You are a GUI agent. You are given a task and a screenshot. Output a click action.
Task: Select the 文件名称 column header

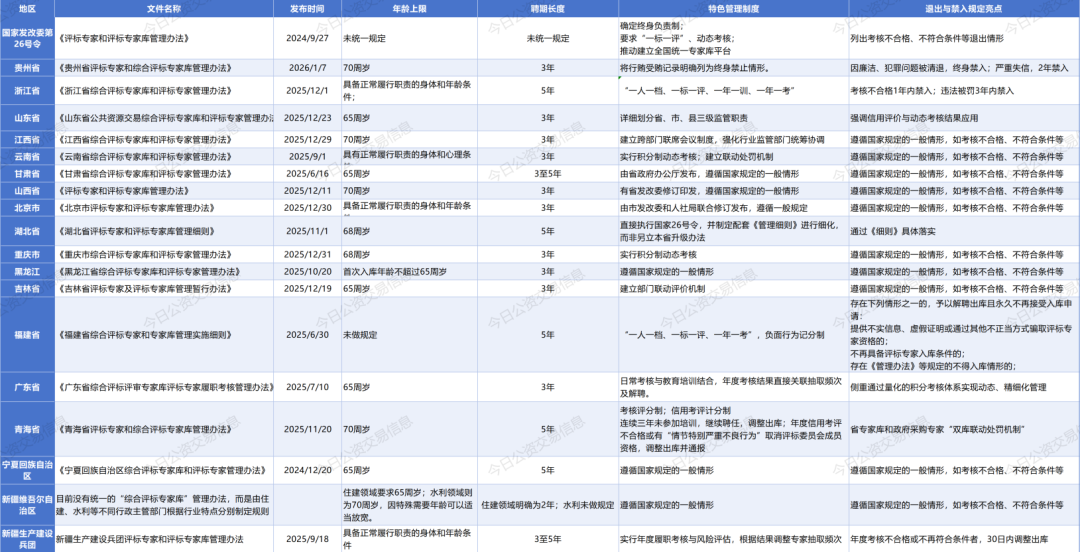pyautogui.click(x=164, y=8)
